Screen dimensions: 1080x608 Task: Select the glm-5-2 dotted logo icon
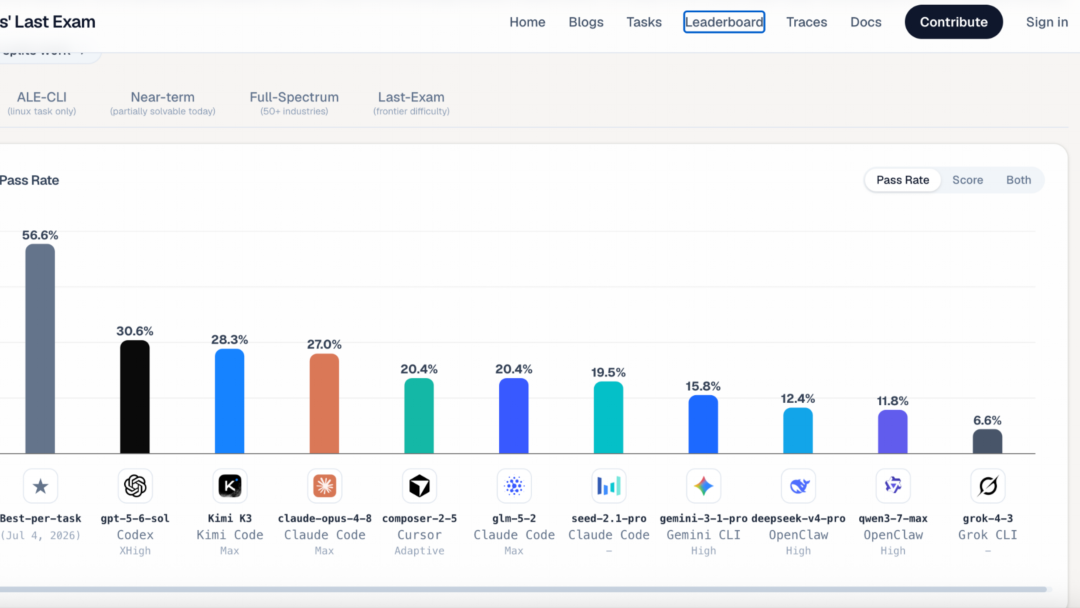click(514, 486)
